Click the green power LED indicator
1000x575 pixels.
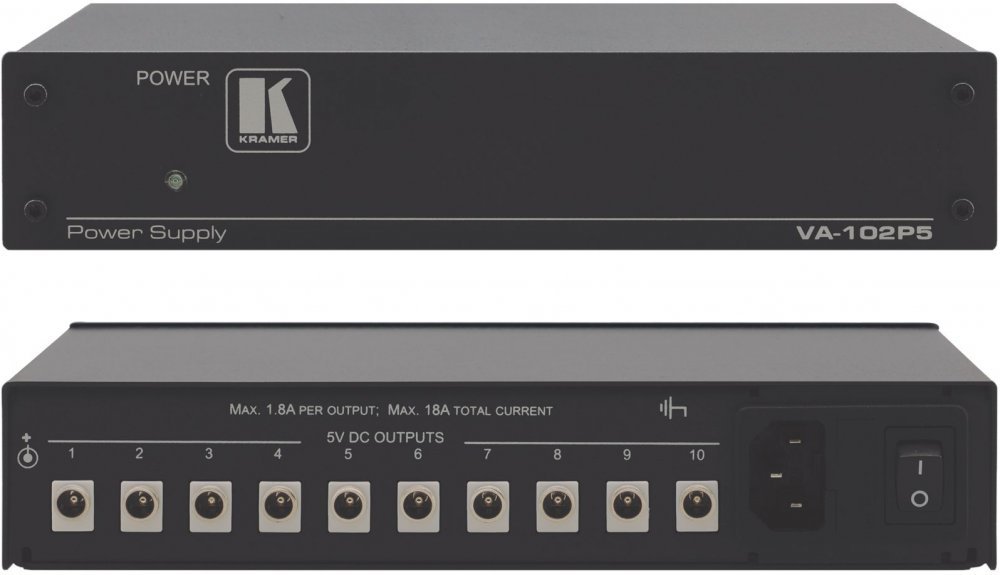(x=175, y=183)
